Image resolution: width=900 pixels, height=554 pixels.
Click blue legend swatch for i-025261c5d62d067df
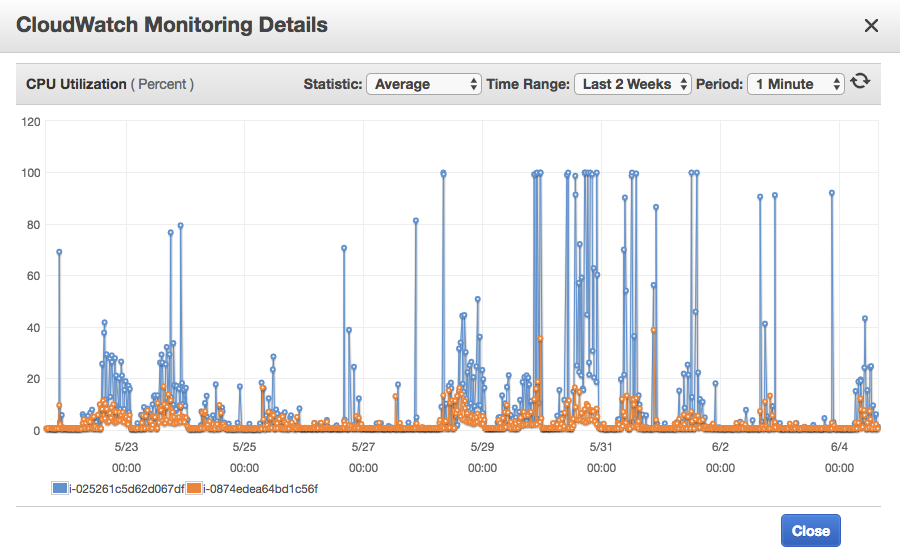tap(60, 489)
